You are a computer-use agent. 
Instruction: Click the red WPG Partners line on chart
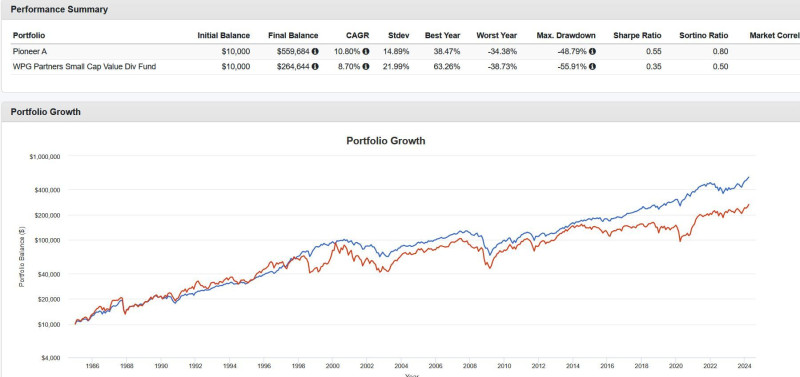(638, 228)
